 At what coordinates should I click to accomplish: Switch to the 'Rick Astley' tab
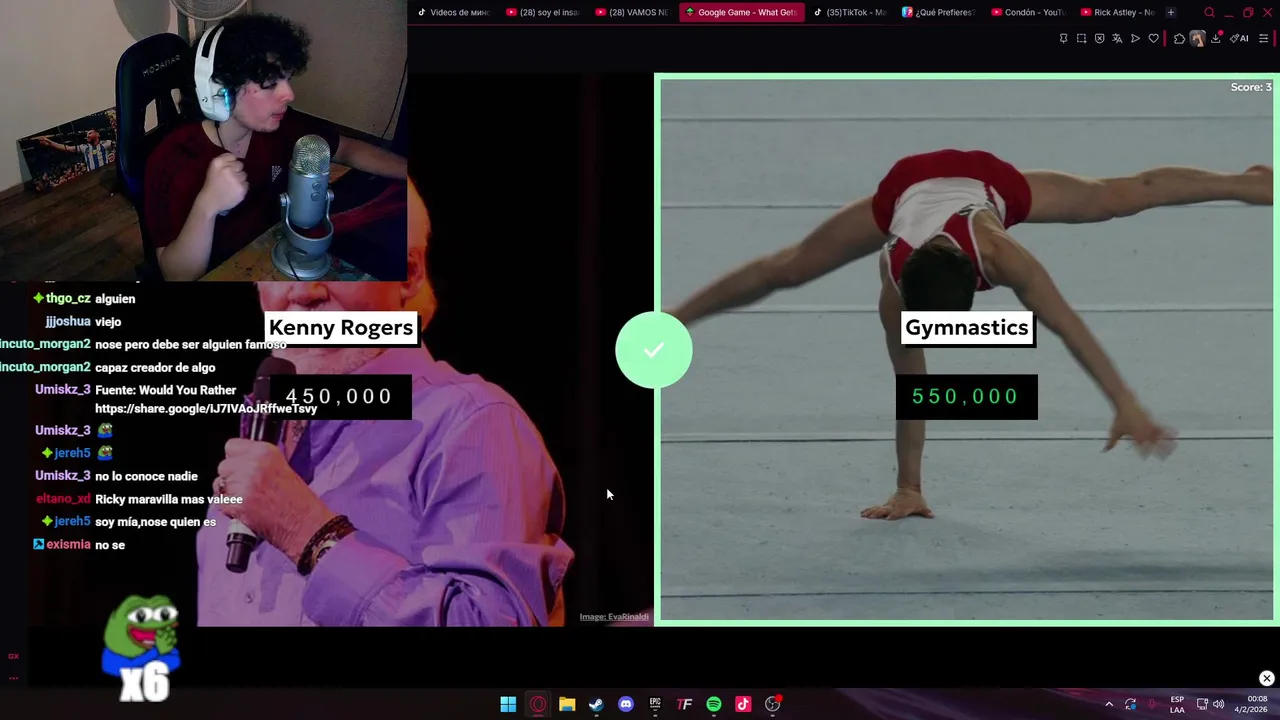tap(1117, 12)
